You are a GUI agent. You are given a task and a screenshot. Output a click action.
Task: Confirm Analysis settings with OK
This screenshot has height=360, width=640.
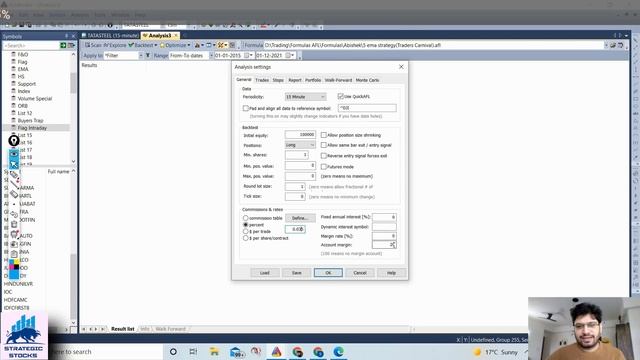point(328,273)
